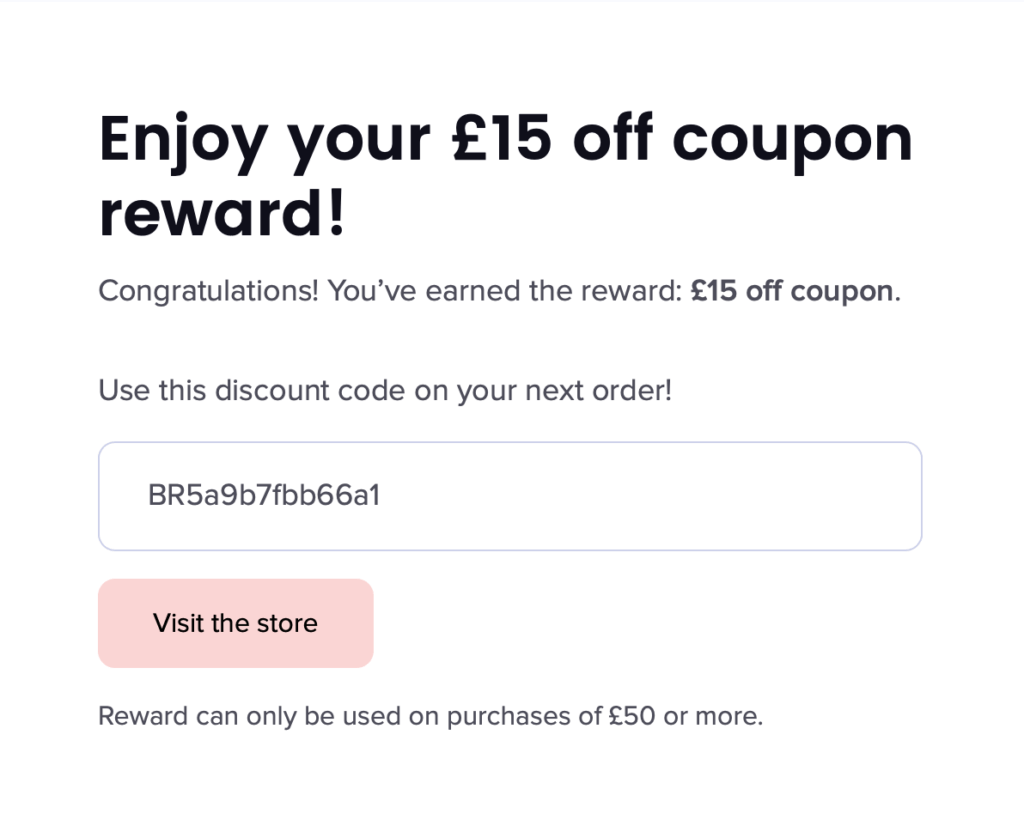This screenshot has height=838, width=1024.
Task: Click the Visit the store button
Action: pyautogui.click(x=234, y=622)
